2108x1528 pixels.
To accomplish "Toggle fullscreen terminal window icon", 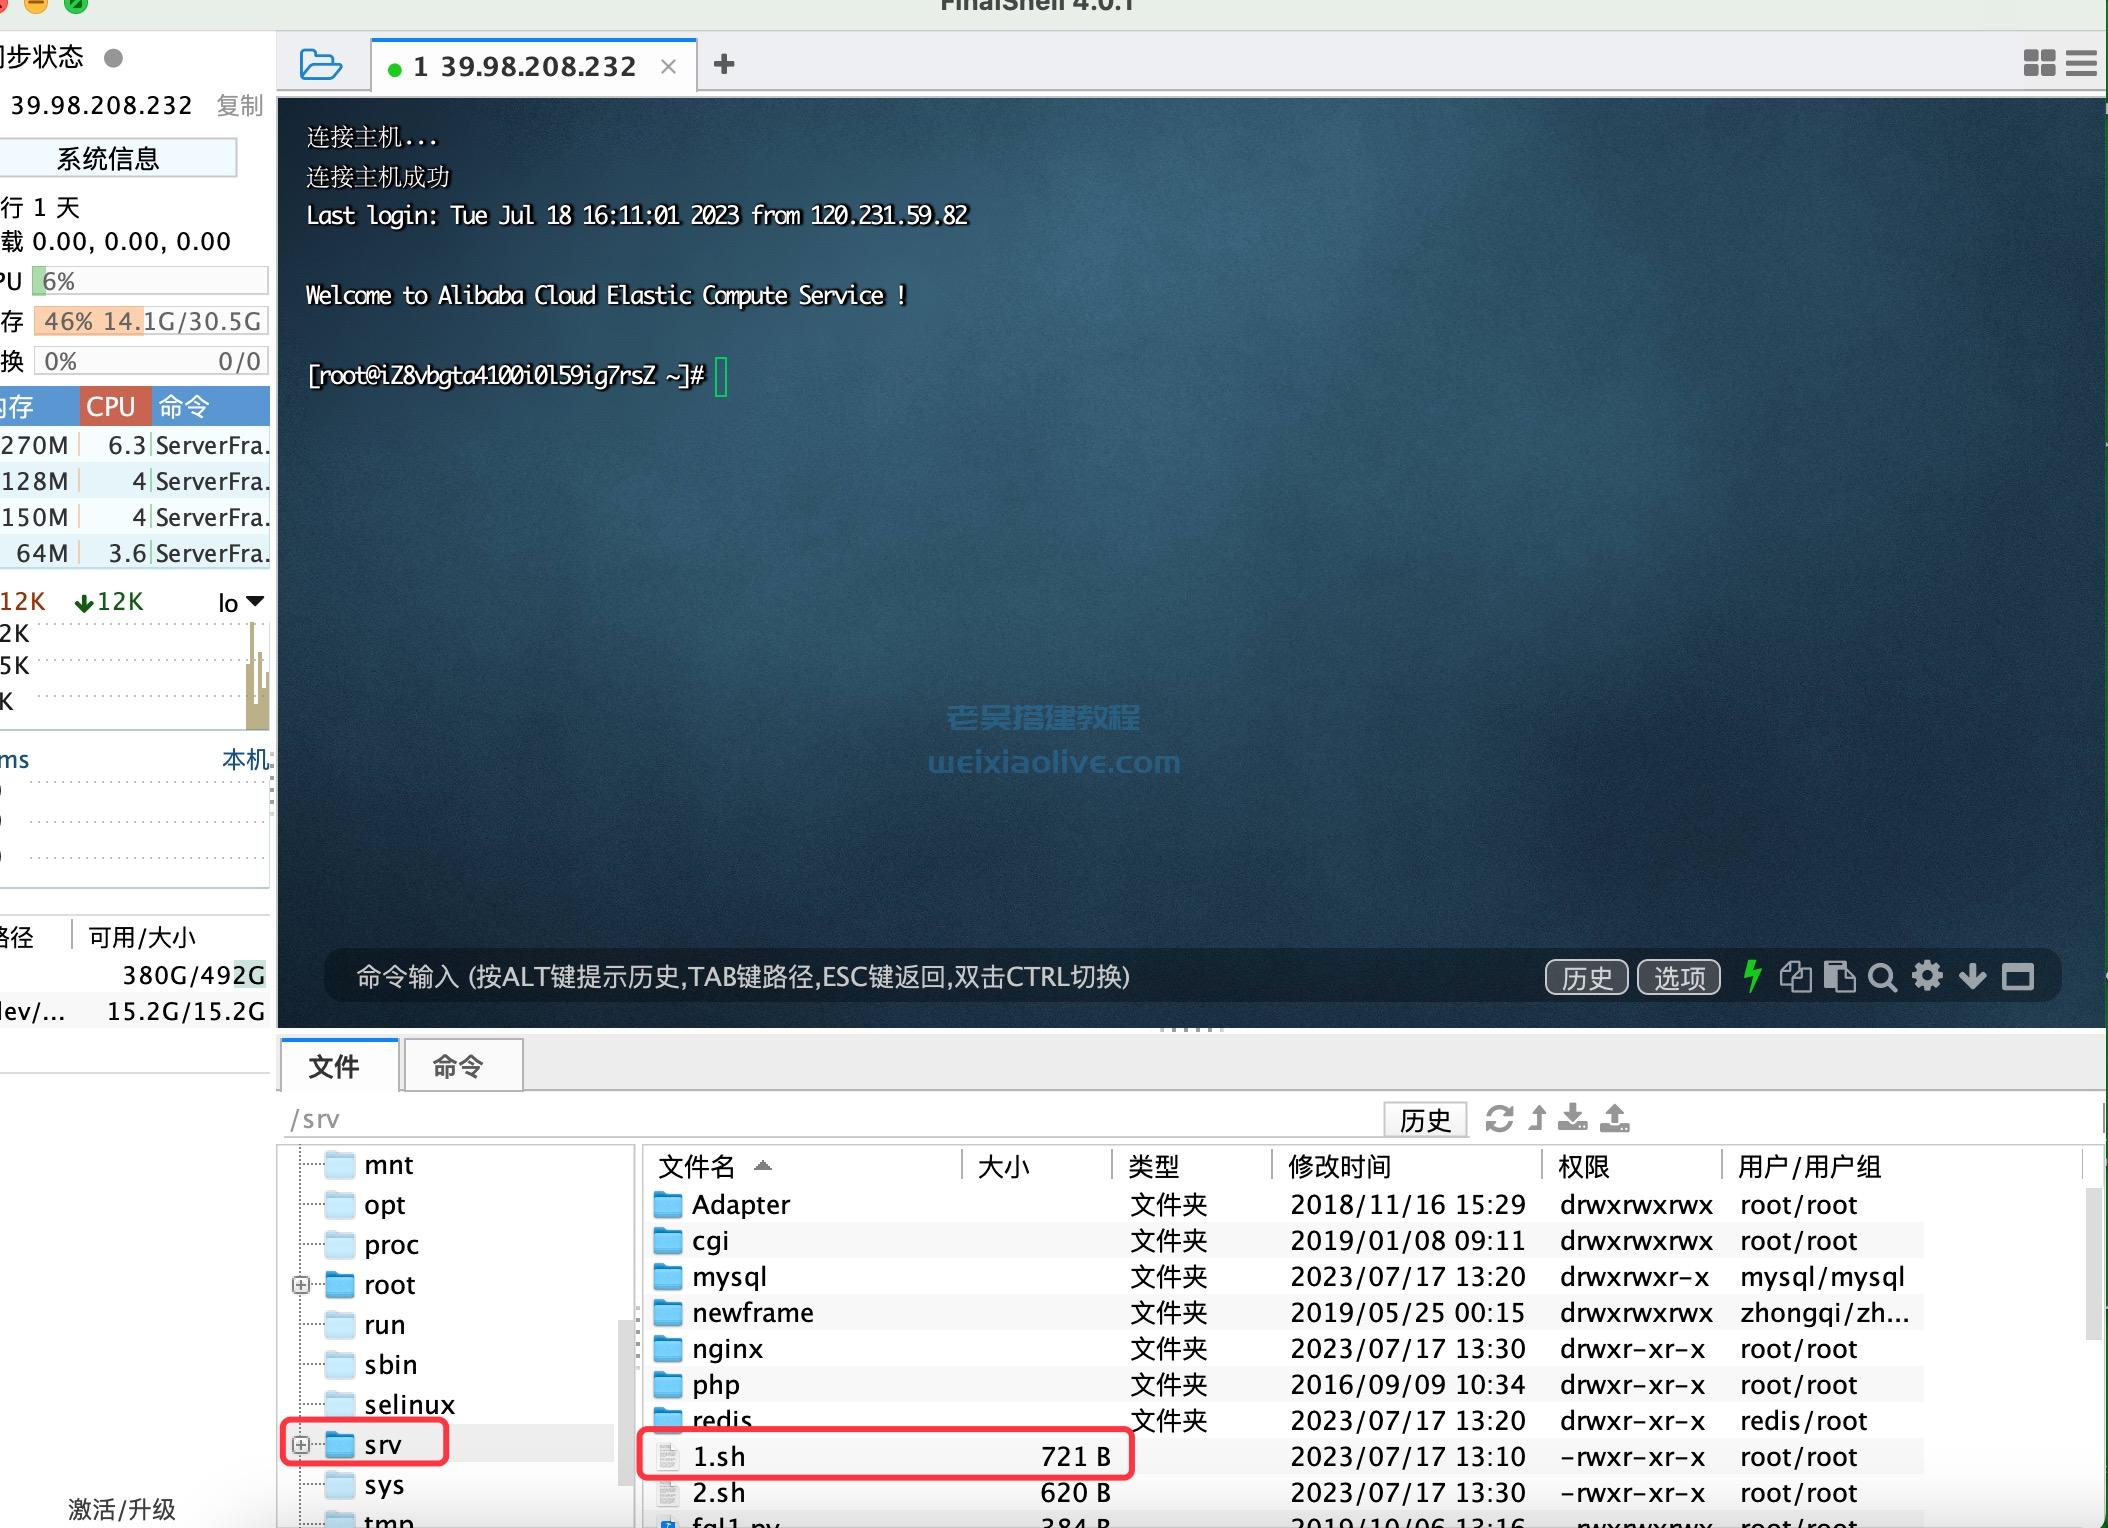I will (x=2018, y=977).
